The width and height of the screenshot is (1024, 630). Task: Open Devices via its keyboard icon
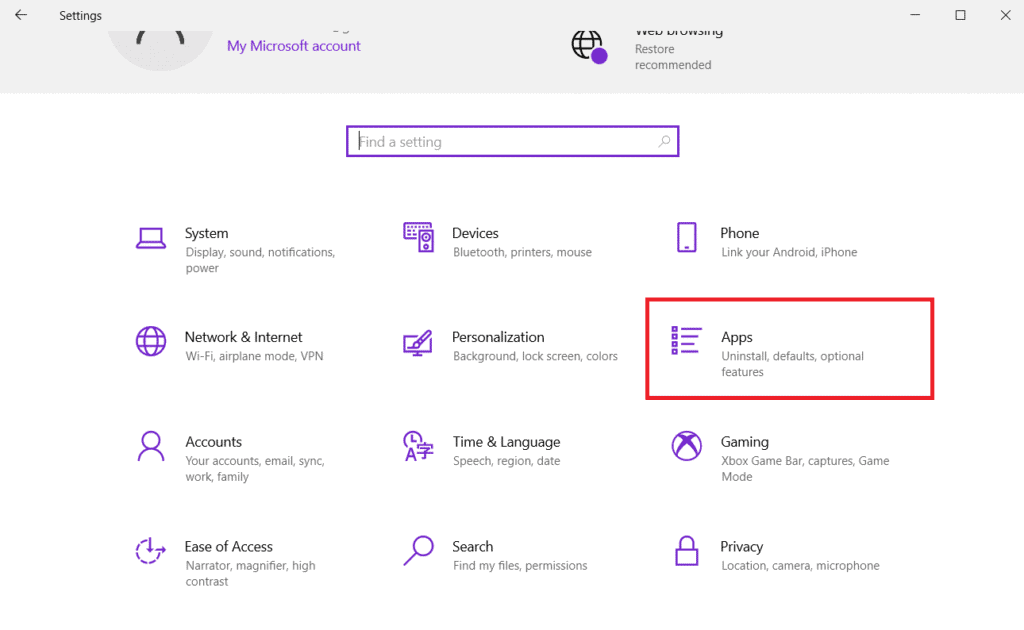418,237
